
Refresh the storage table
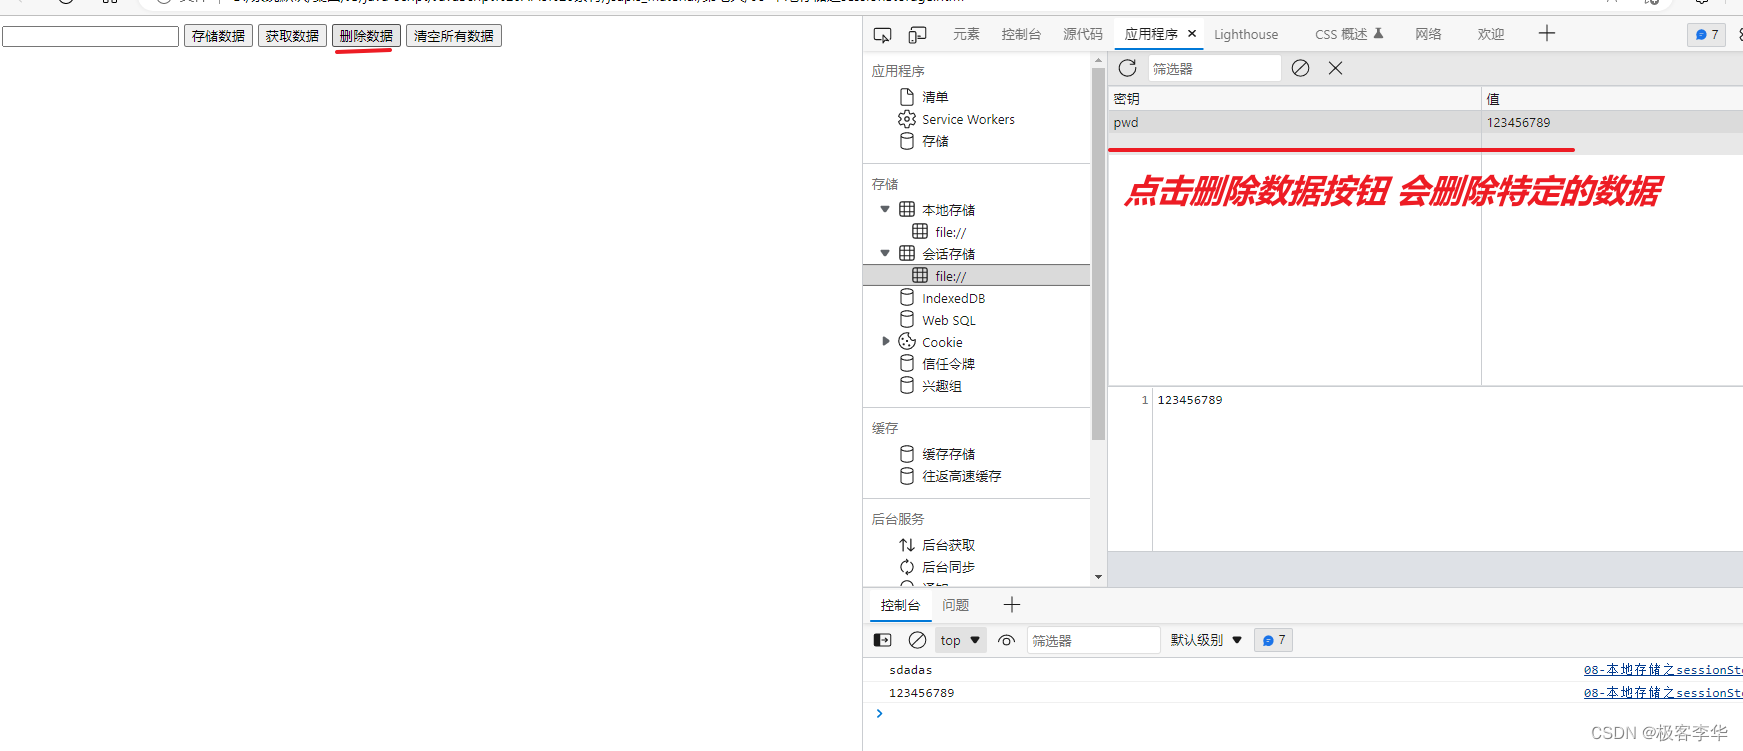point(1127,68)
